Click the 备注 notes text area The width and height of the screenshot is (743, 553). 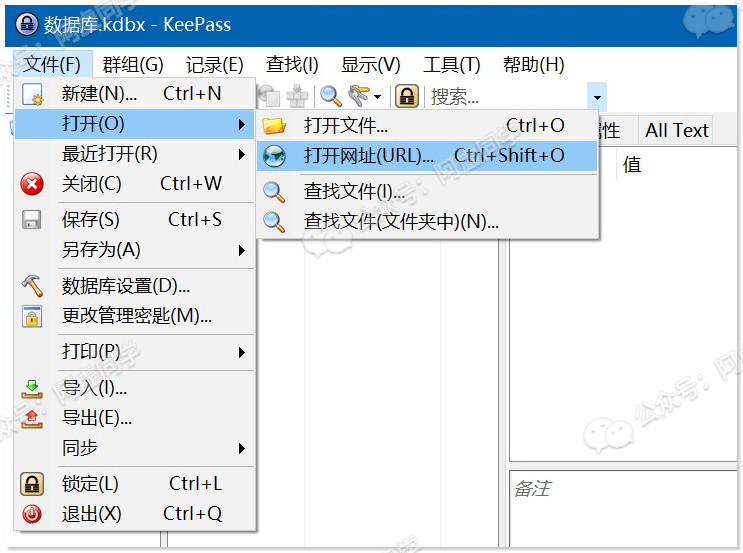point(624,508)
